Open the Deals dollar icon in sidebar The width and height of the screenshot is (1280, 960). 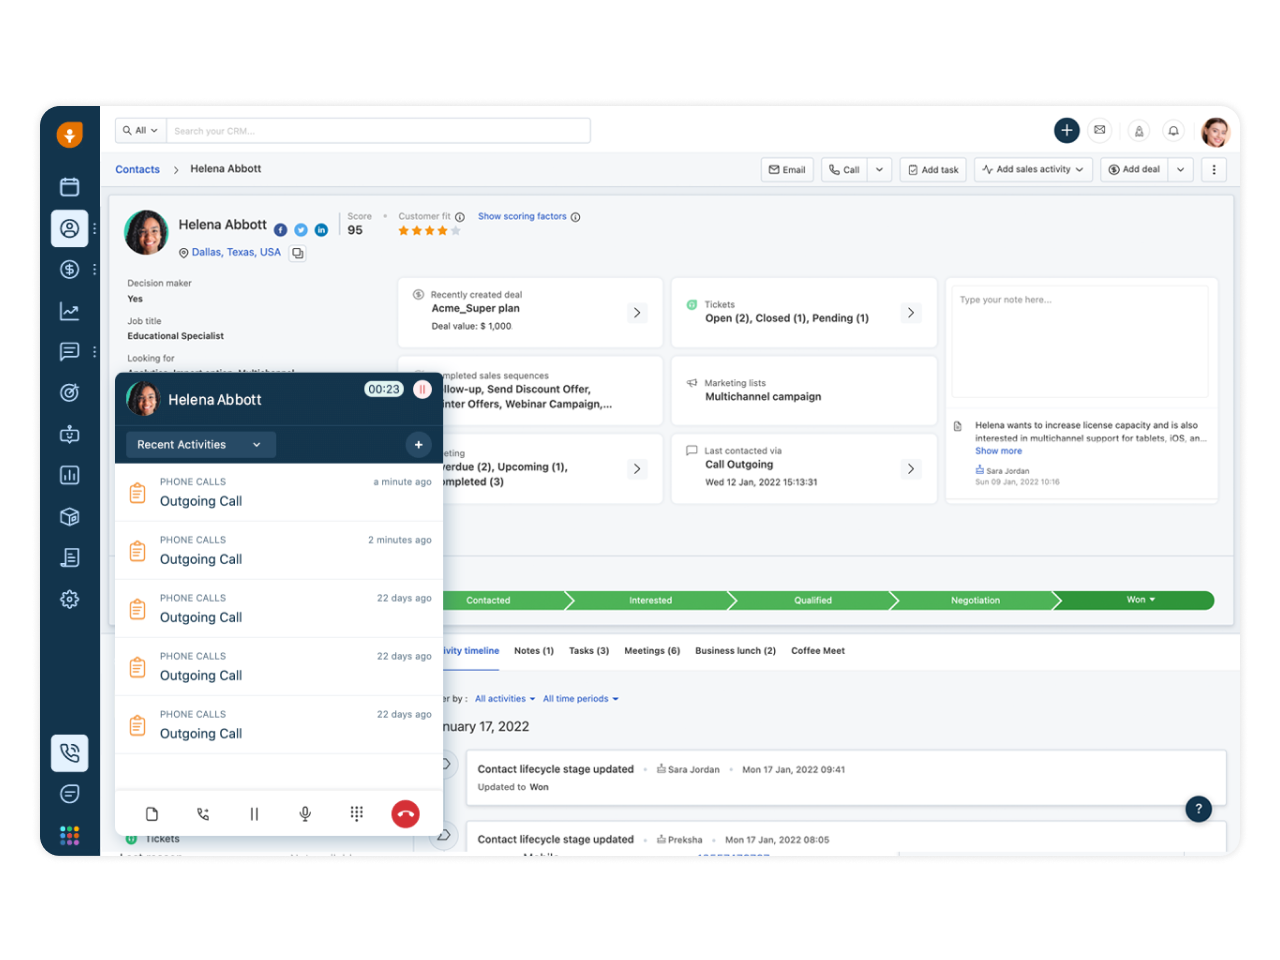(x=70, y=269)
